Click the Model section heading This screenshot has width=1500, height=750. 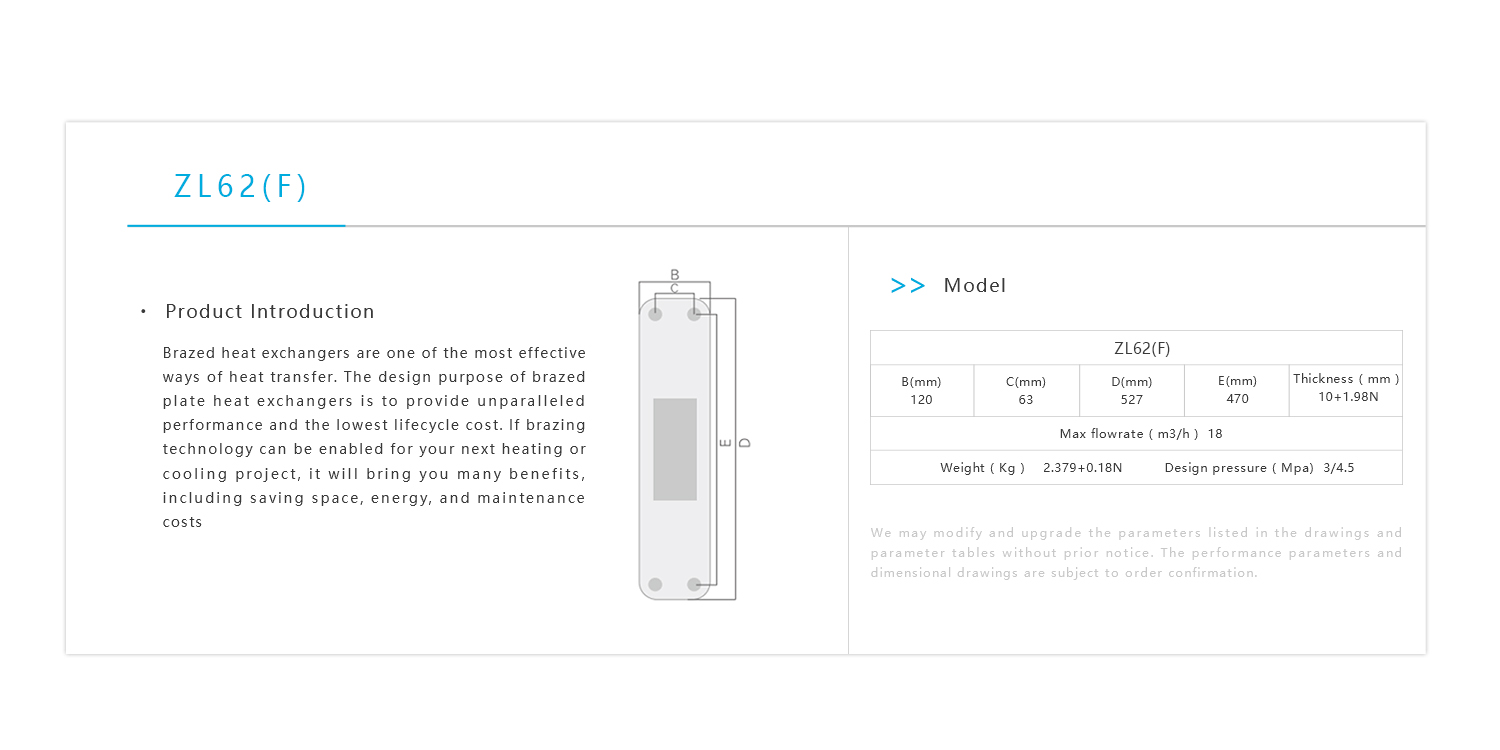(975, 286)
